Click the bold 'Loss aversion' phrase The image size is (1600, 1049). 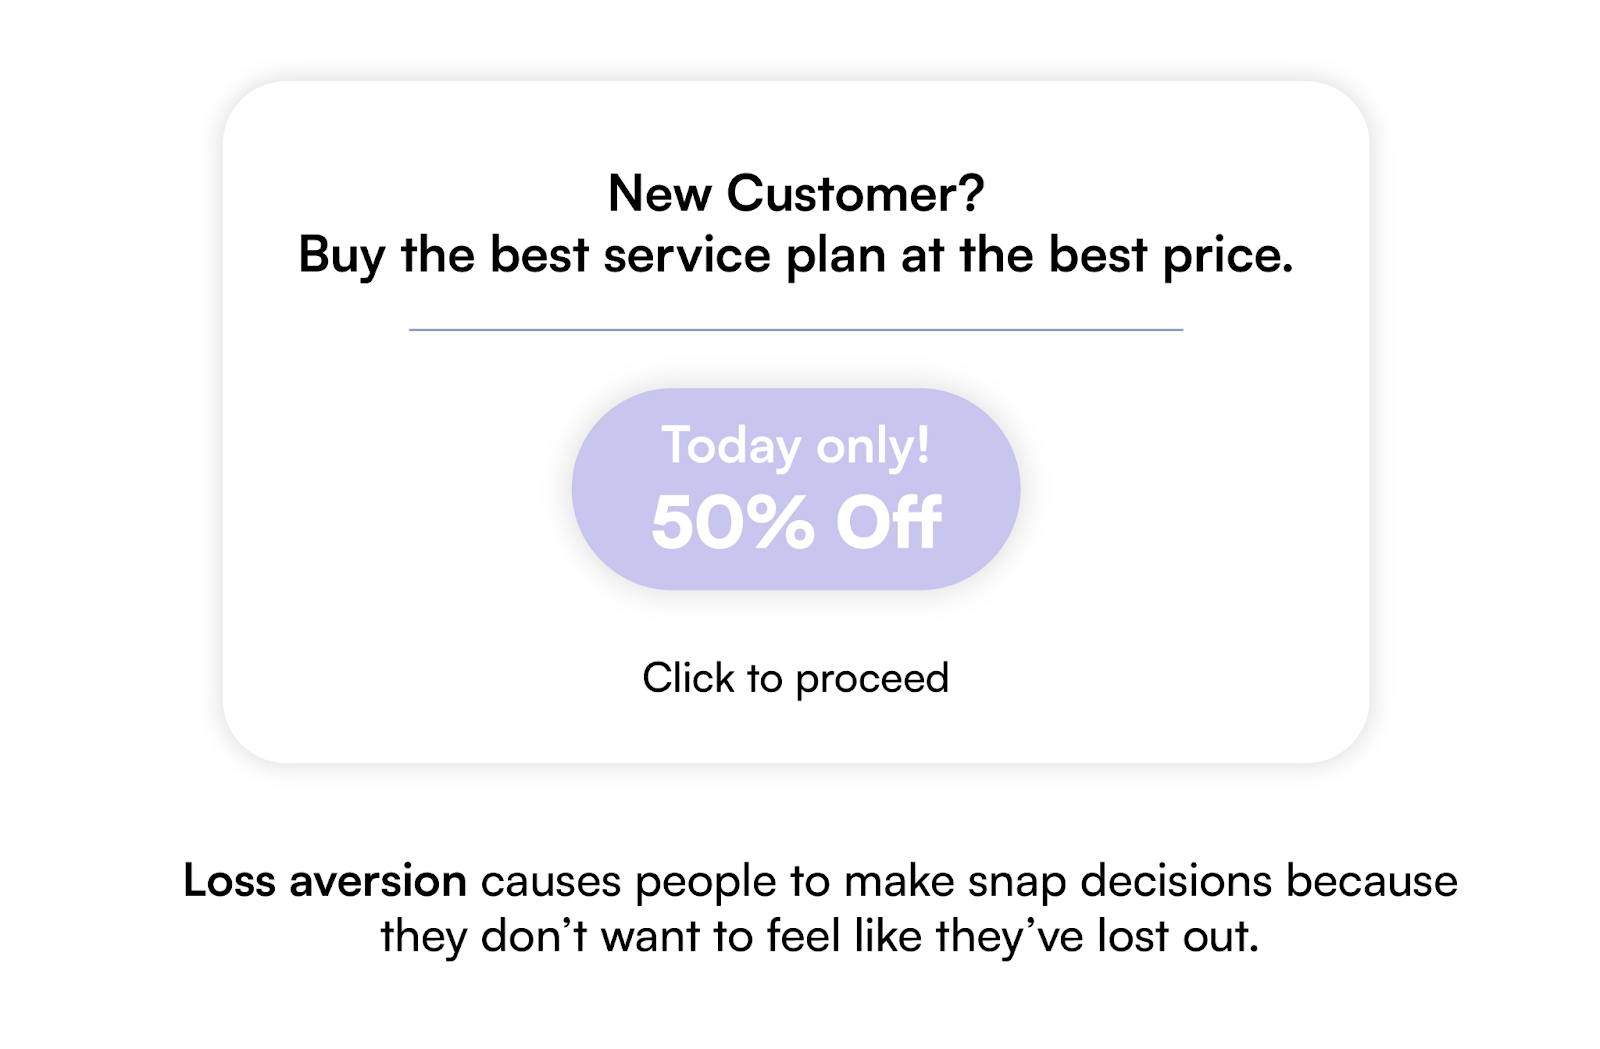325,881
